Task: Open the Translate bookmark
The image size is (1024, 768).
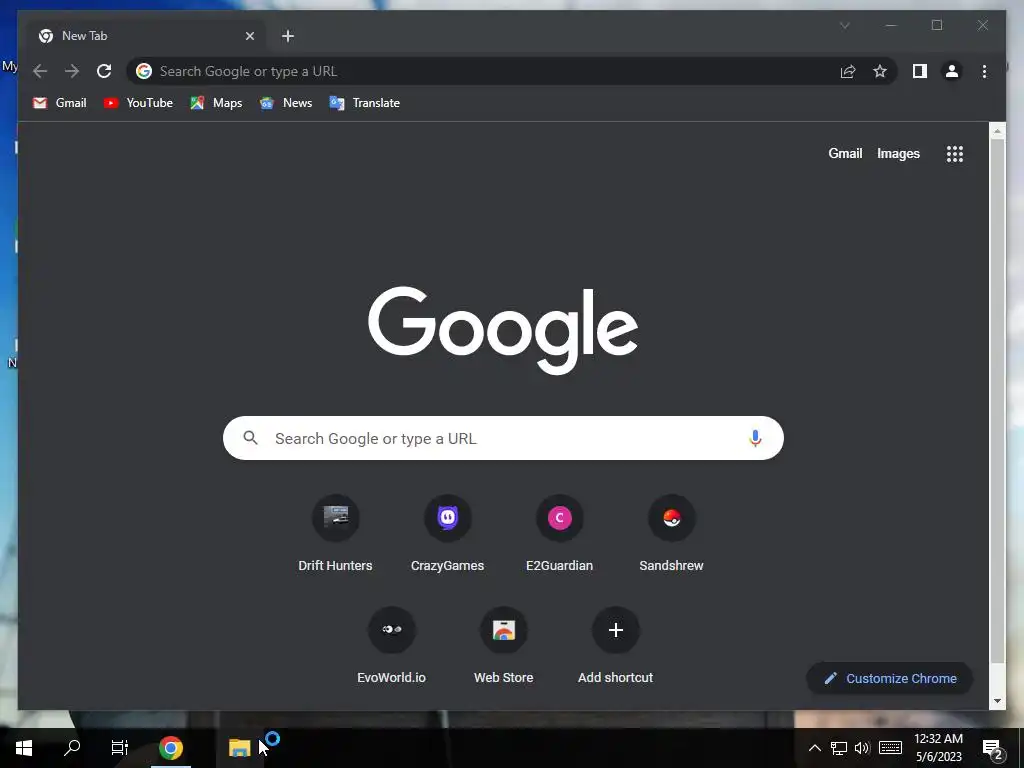Action: 364,103
